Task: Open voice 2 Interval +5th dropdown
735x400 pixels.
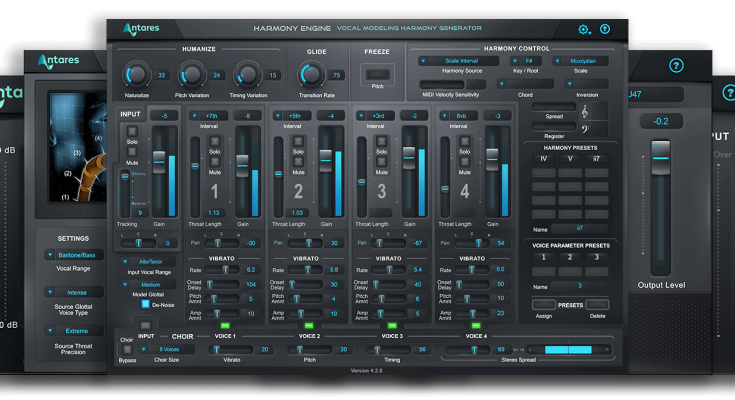Action: [x=292, y=116]
